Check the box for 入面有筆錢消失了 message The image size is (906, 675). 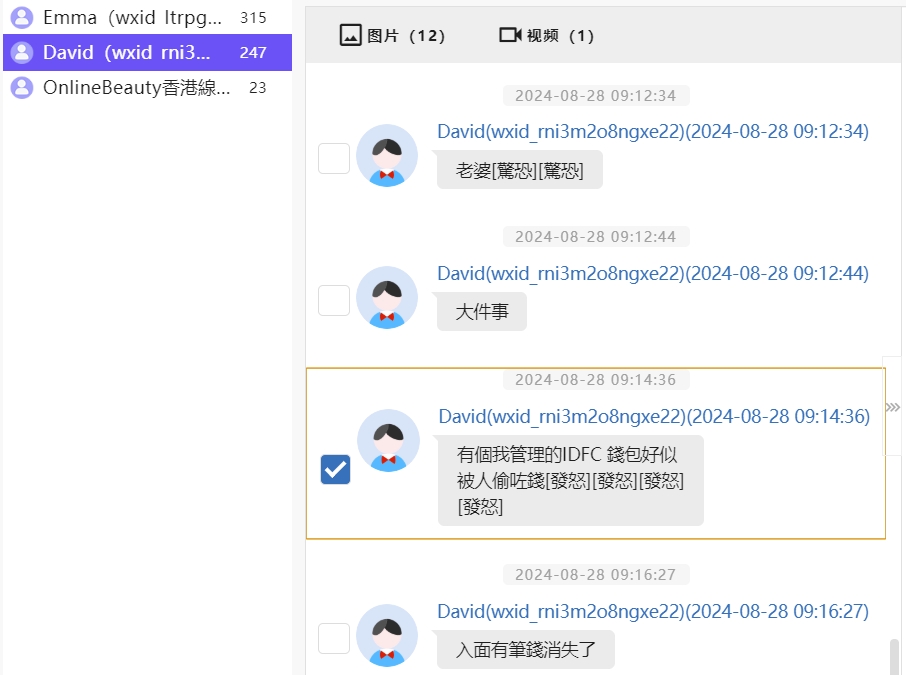334,639
